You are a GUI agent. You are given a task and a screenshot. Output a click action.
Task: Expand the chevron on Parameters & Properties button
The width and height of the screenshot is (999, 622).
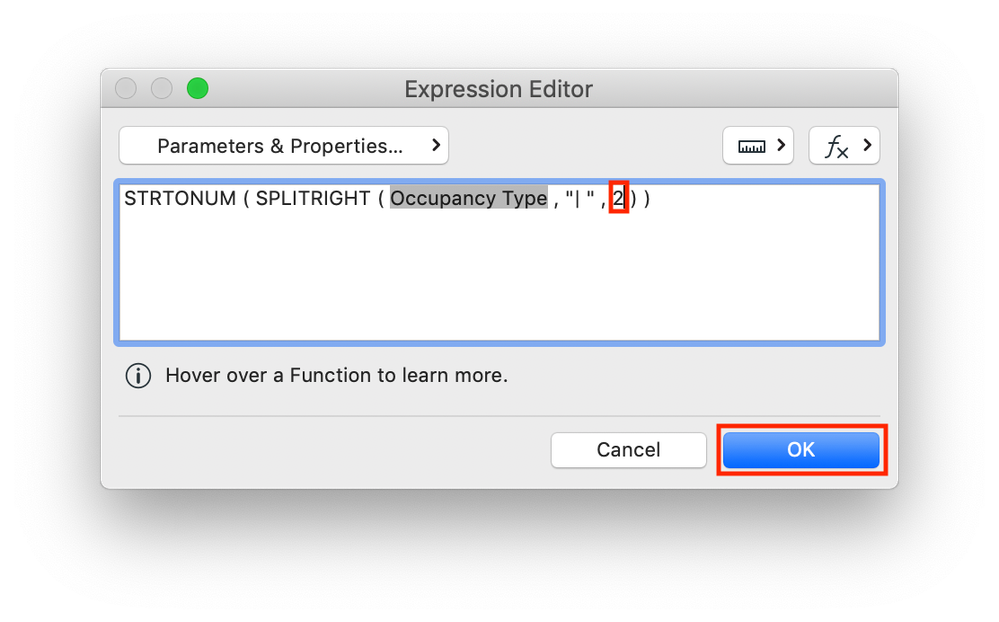pos(436,146)
